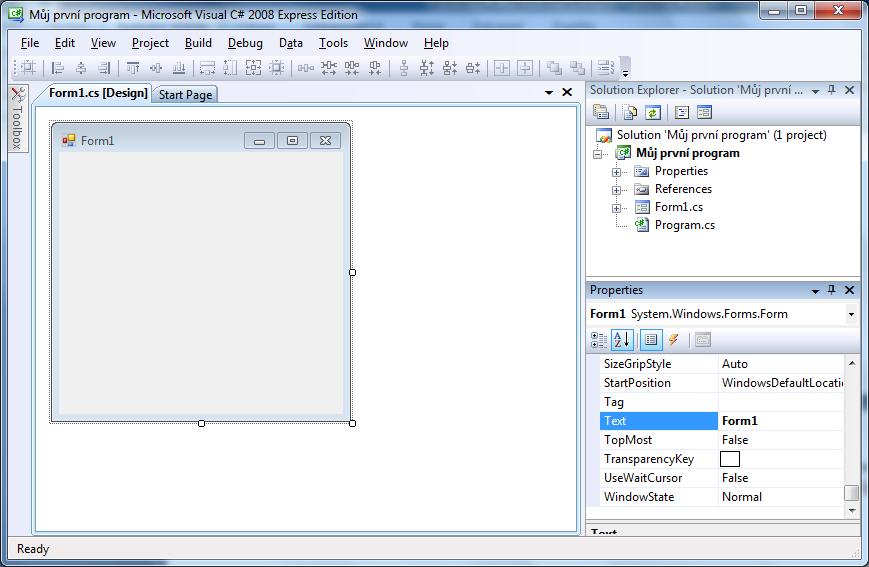
Task: Open the Build menu
Action: pyautogui.click(x=198, y=43)
